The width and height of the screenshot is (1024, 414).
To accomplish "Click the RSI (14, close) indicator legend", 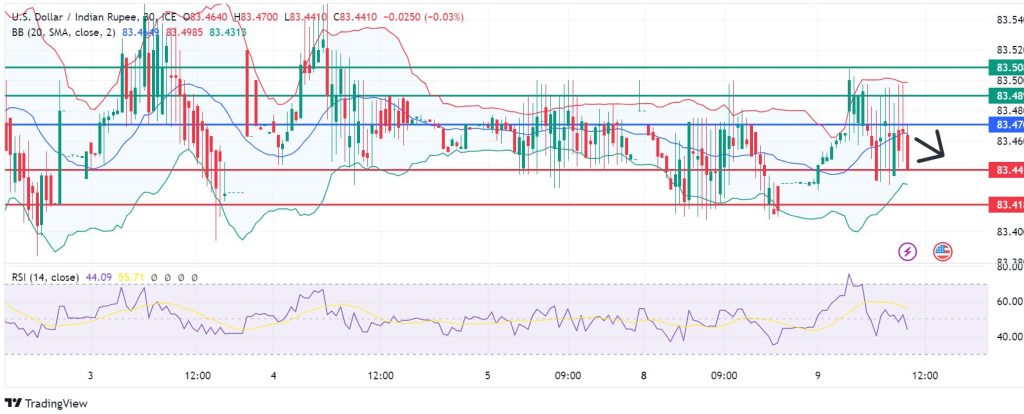I will (x=45, y=278).
